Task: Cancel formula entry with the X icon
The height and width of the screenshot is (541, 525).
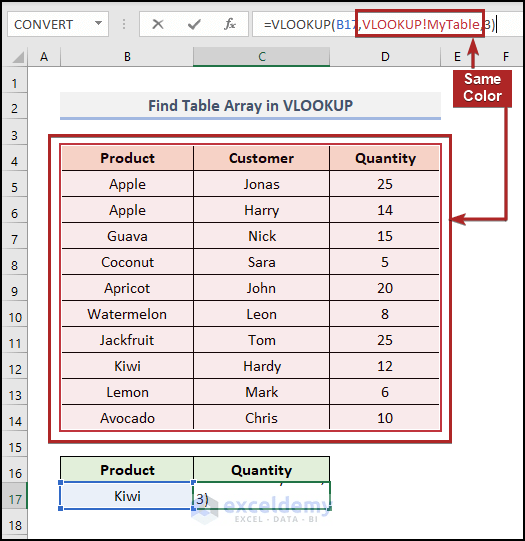Action: [158, 24]
